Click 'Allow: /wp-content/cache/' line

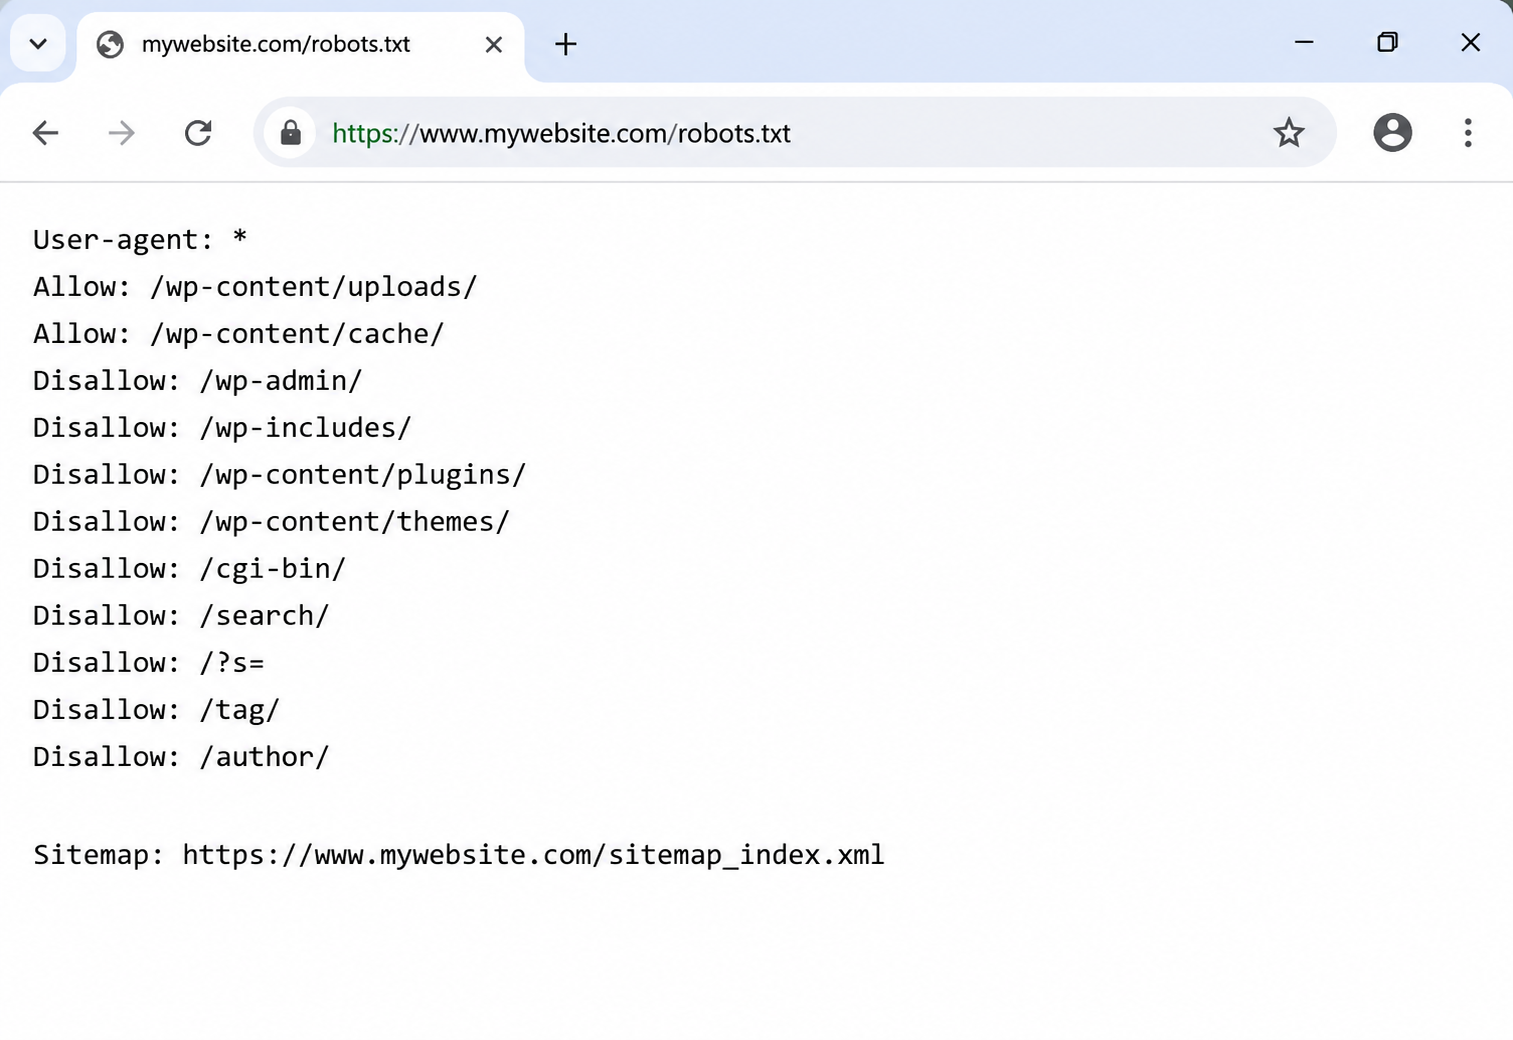(239, 334)
